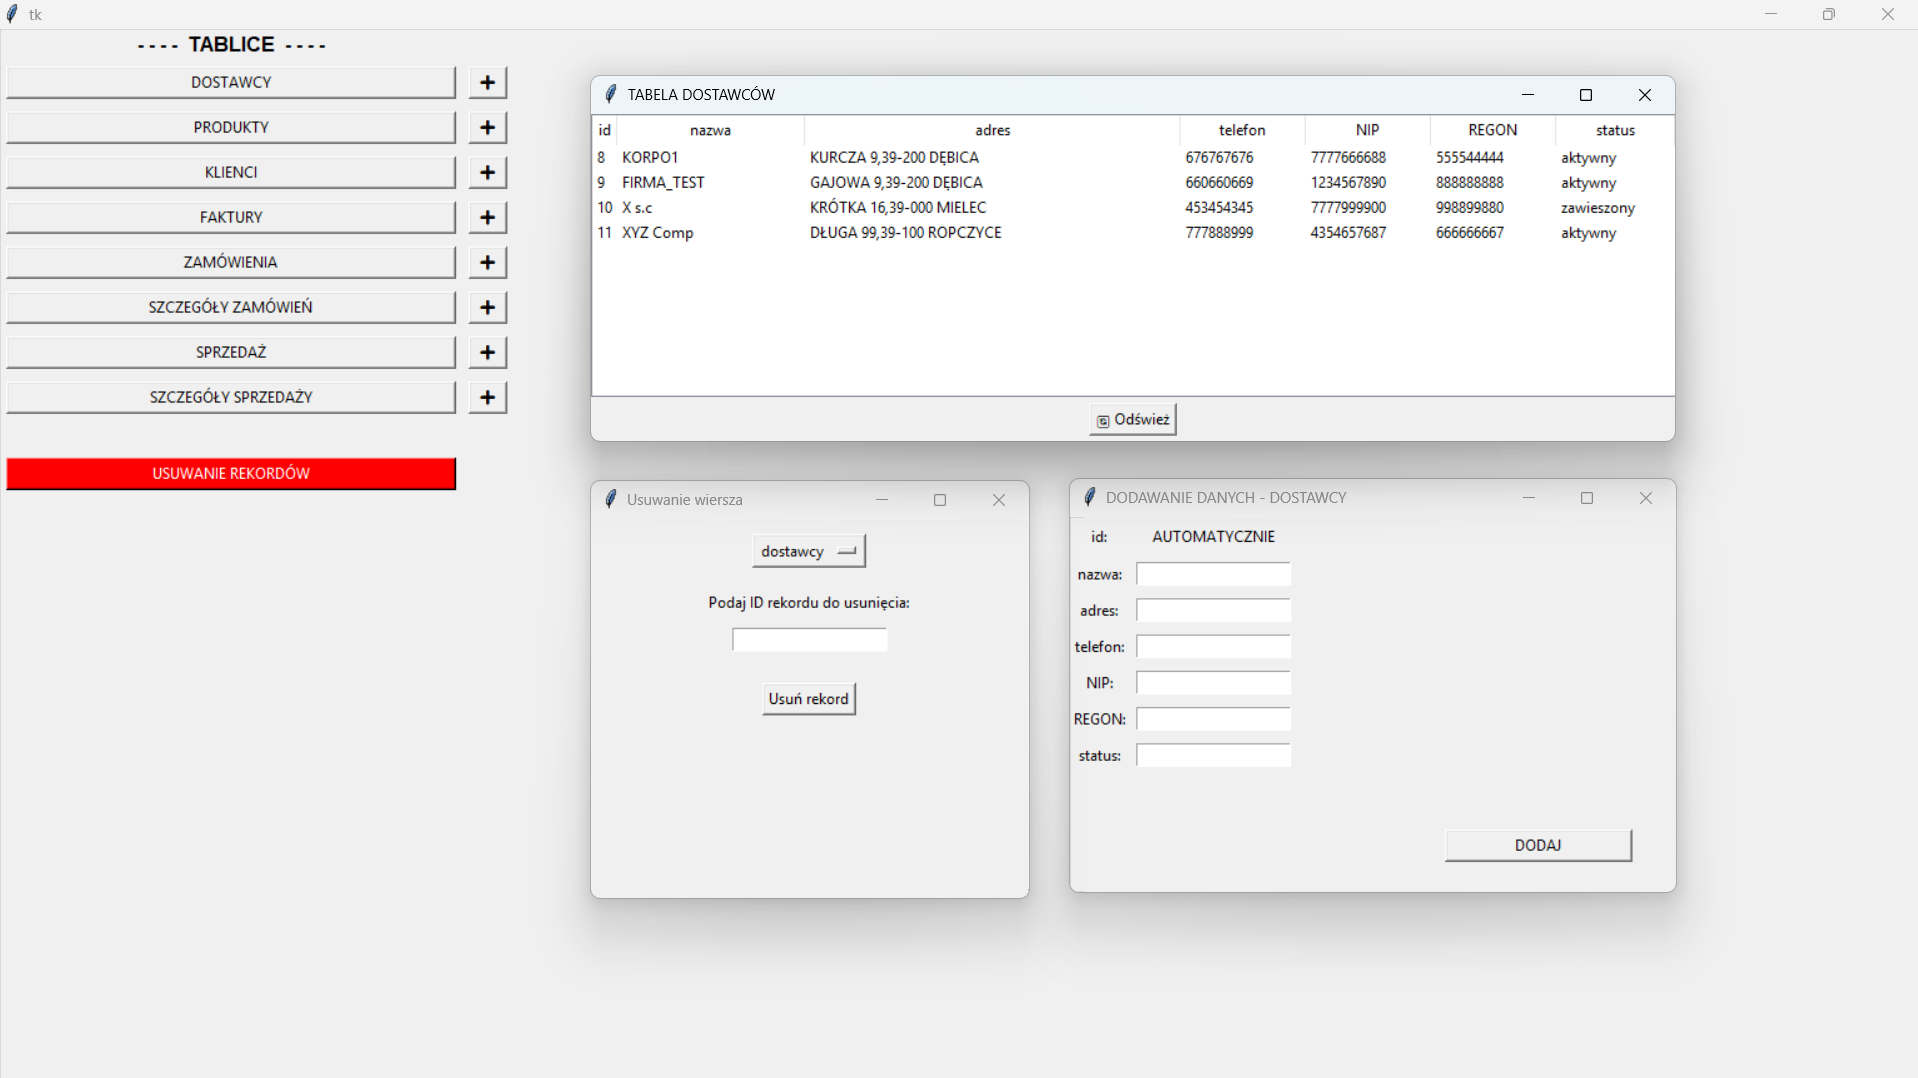Click the + icon next to ZAMÓWIENIA
This screenshot has height=1078, width=1918.
[487, 262]
